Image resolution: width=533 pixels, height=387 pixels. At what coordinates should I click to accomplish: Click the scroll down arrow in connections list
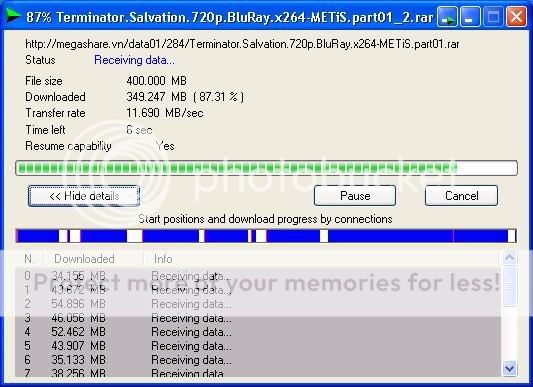point(509,368)
